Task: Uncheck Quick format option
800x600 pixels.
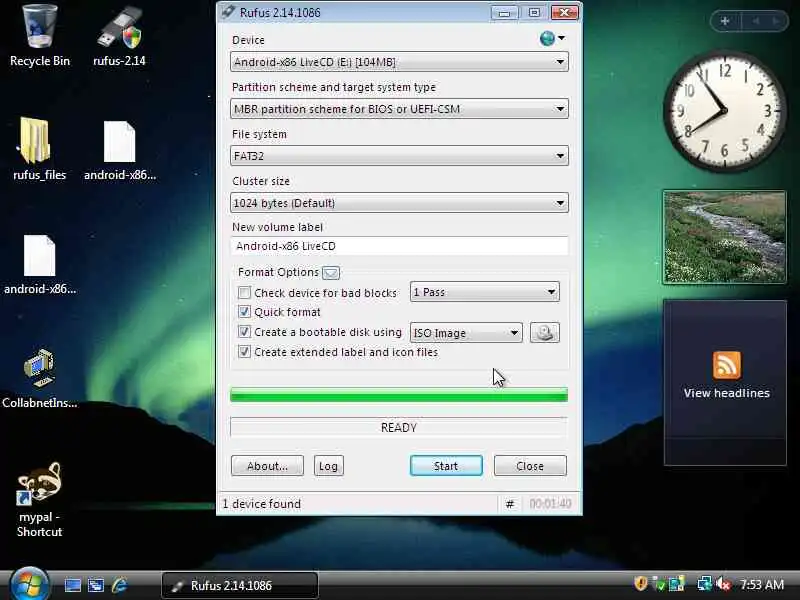Action: 244,312
